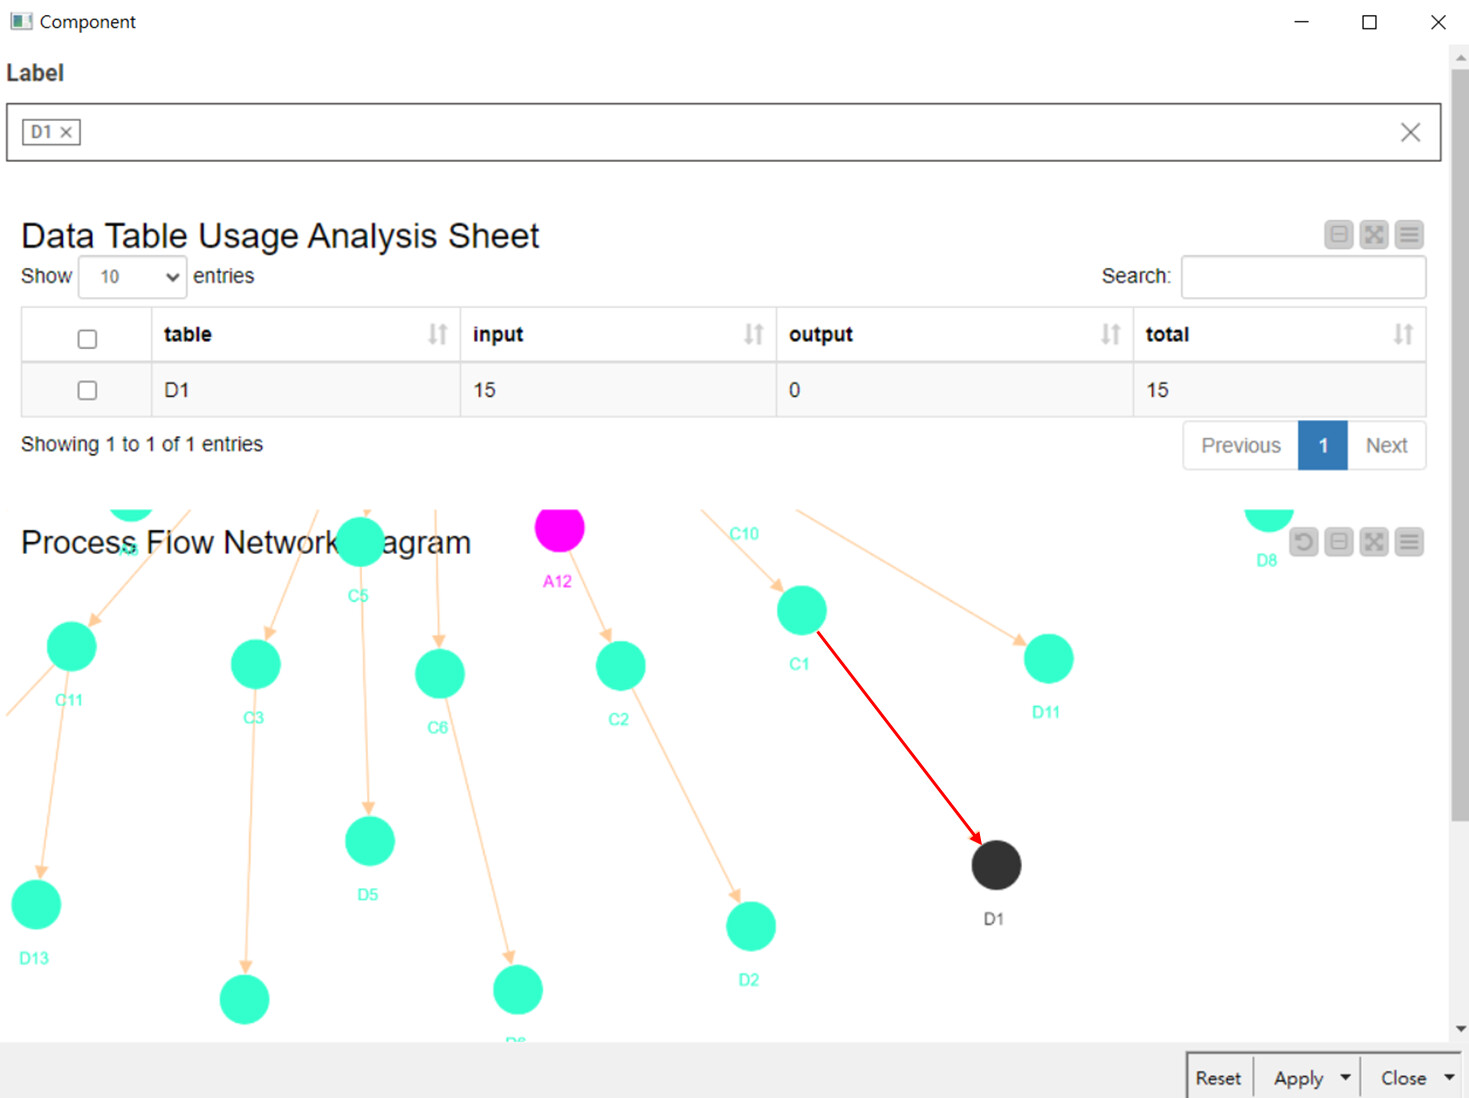Screen dimensions: 1469x1098
Task: Clear all entries in the Label field
Action: click(1410, 132)
